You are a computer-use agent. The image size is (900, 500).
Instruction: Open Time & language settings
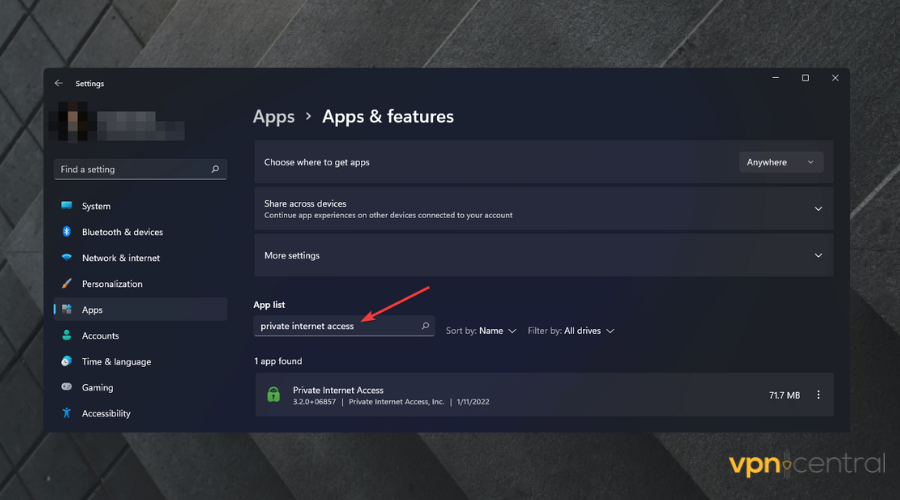pyautogui.click(x=116, y=362)
